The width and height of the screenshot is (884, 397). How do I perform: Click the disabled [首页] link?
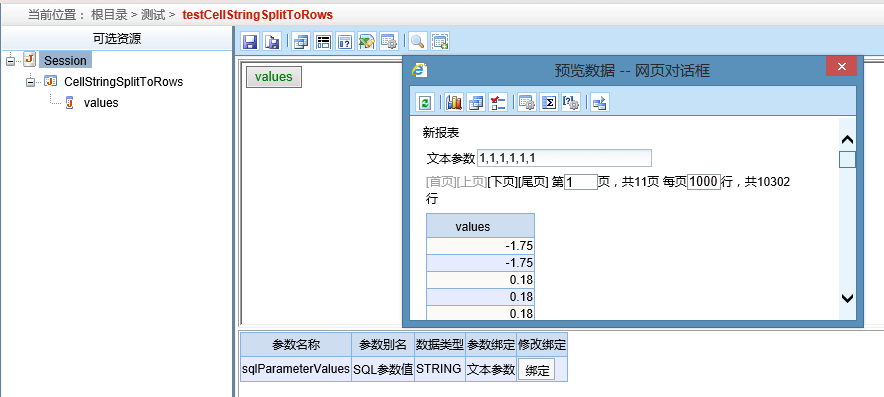click(x=441, y=182)
